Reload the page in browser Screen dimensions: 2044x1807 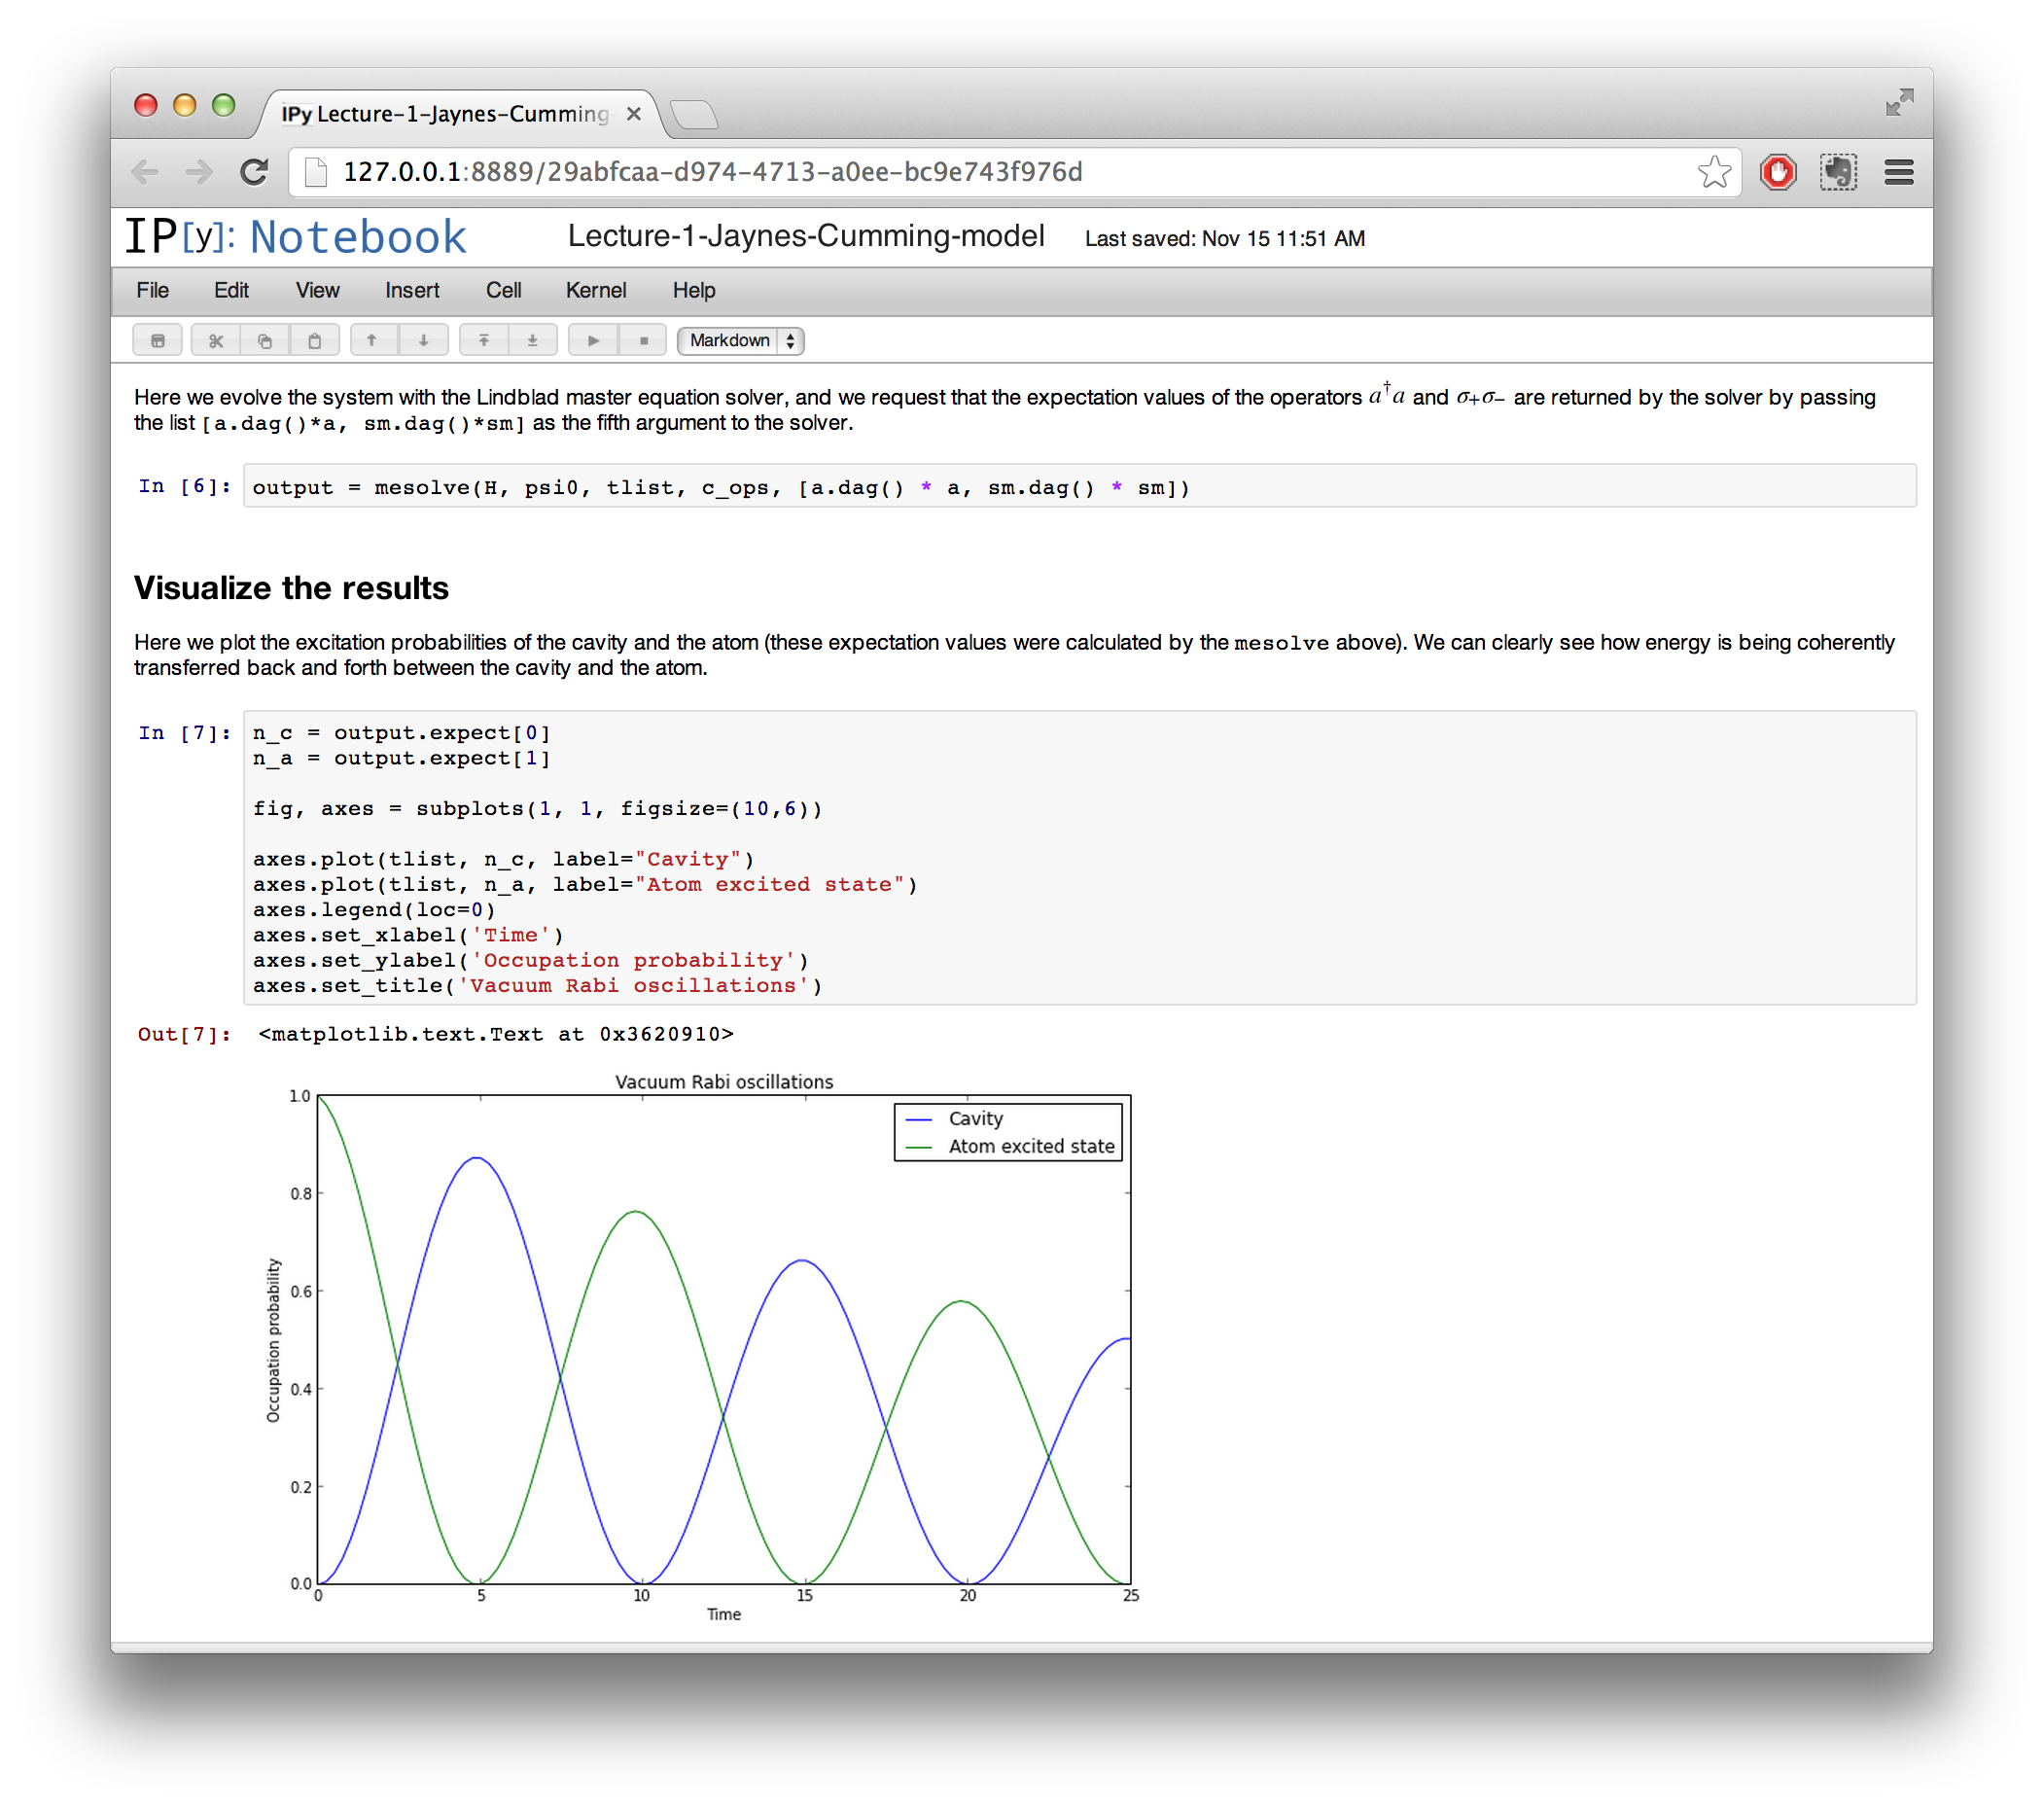[x=254, y=172]
